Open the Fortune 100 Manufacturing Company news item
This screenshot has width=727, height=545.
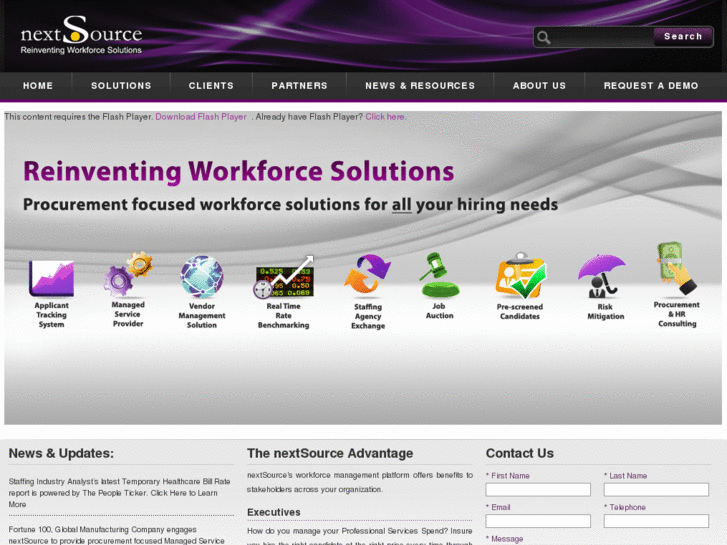117,535
